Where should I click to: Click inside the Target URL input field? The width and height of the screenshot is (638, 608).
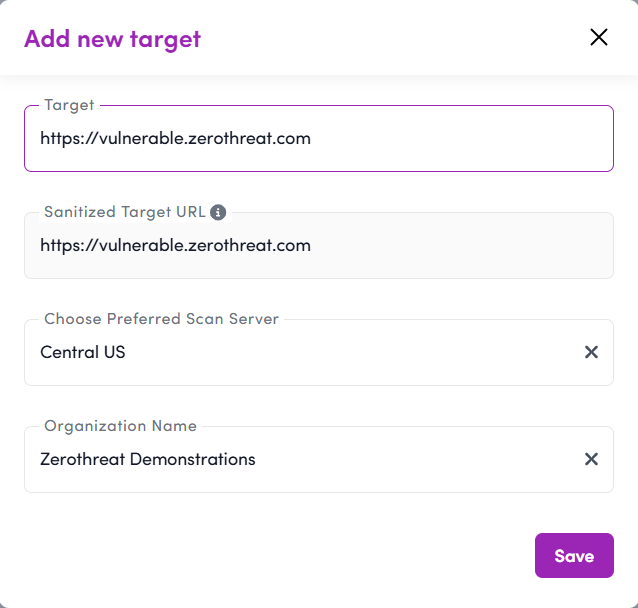point(450,139)
